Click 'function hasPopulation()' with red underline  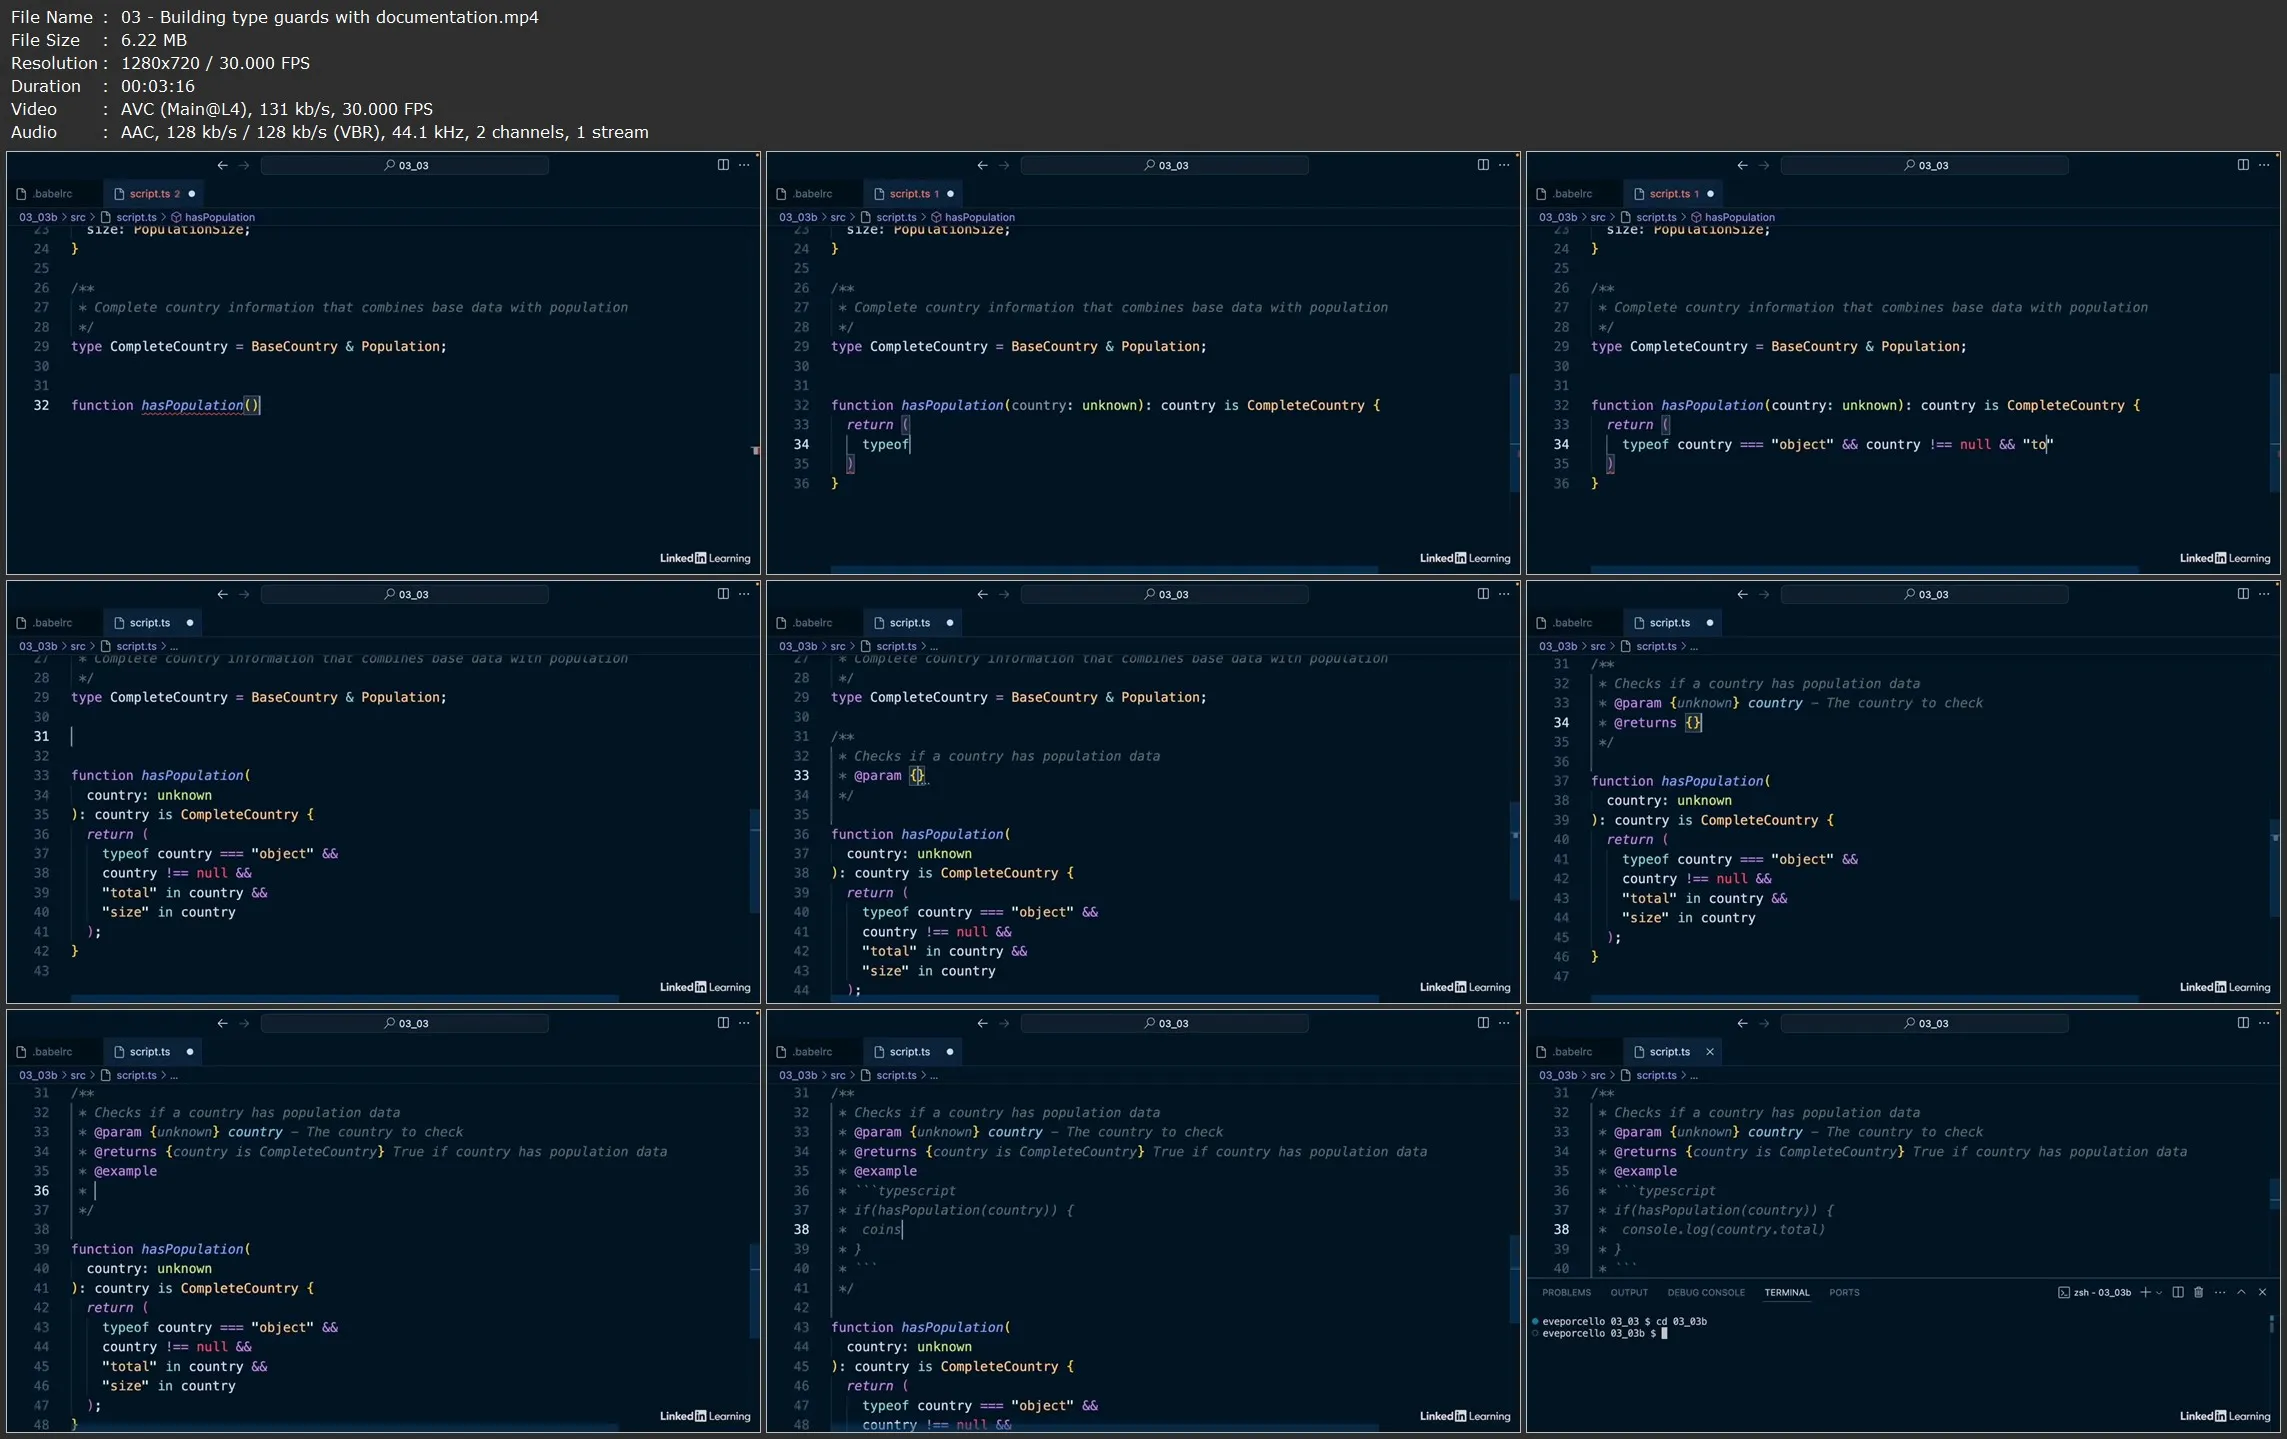pos(165,405)
